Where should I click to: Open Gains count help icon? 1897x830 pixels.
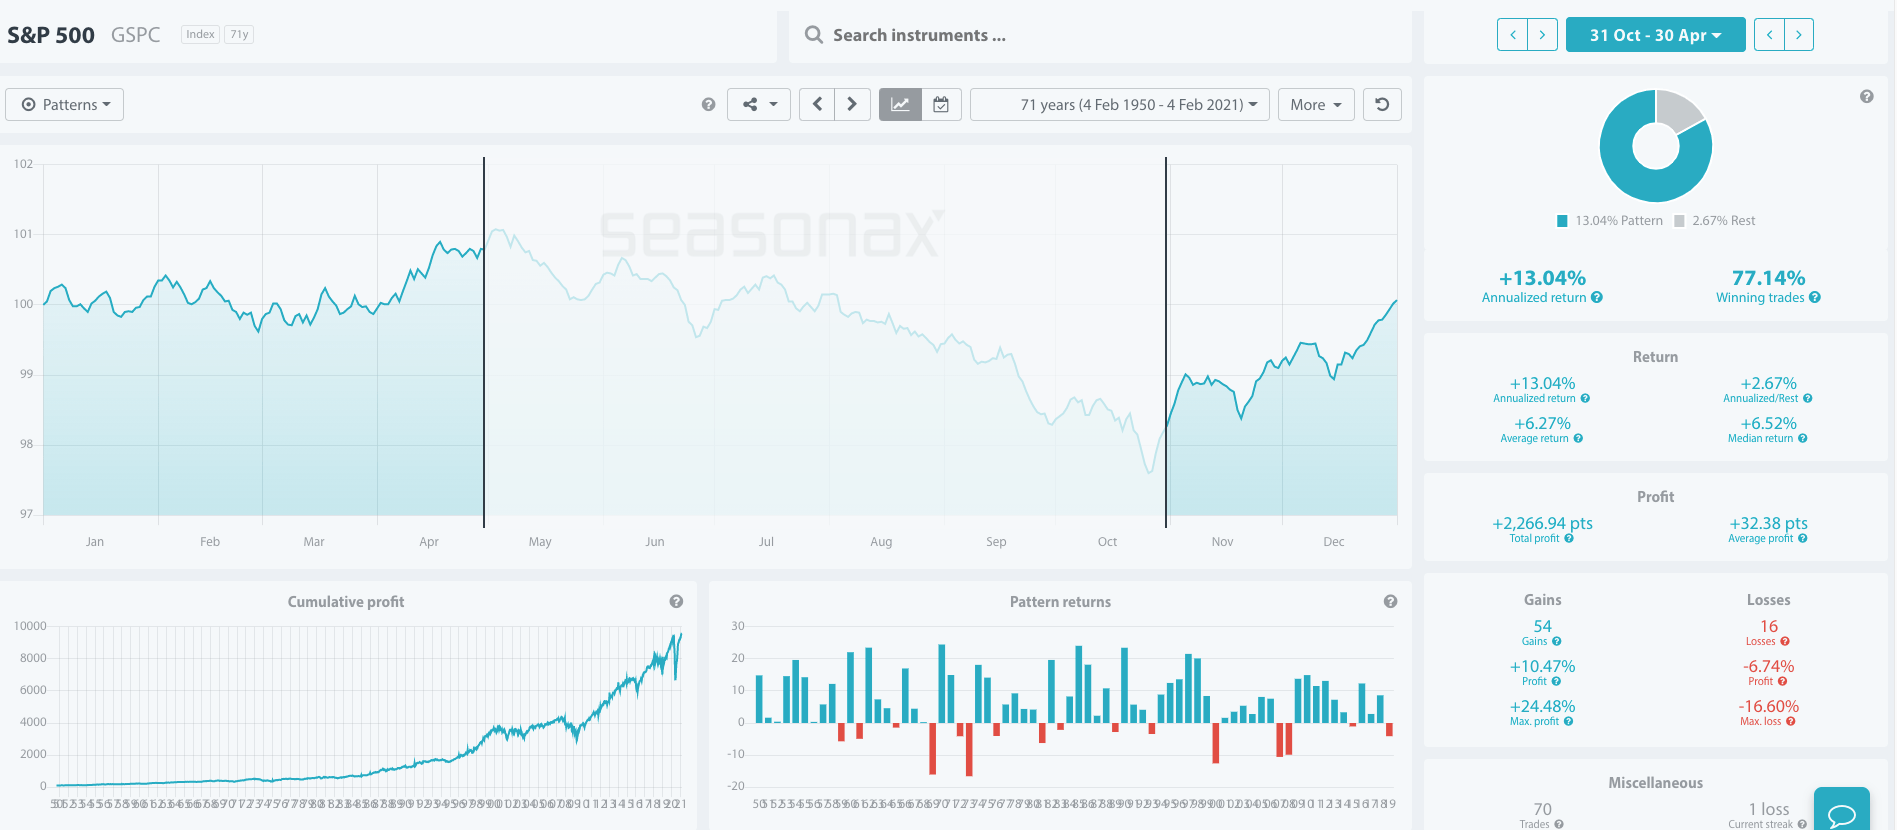coord(1557,642)
